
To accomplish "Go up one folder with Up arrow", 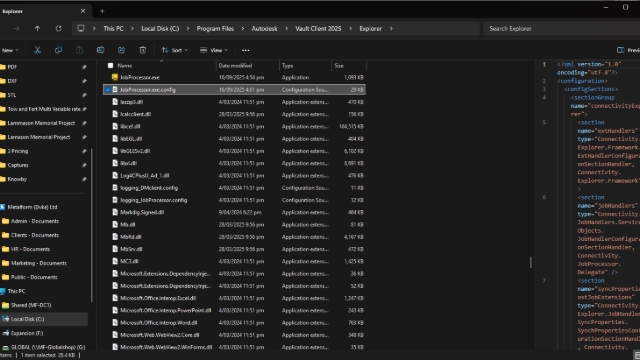I will point(37,29).
